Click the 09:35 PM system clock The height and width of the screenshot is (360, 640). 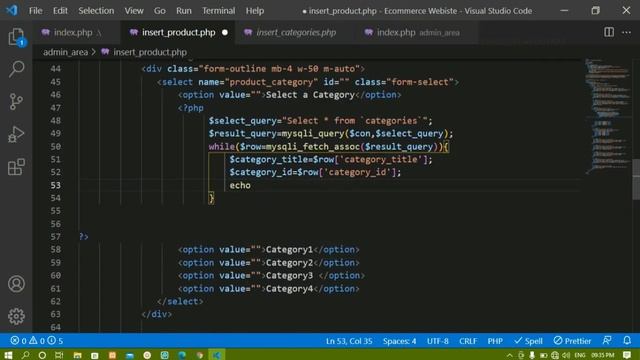602,356
